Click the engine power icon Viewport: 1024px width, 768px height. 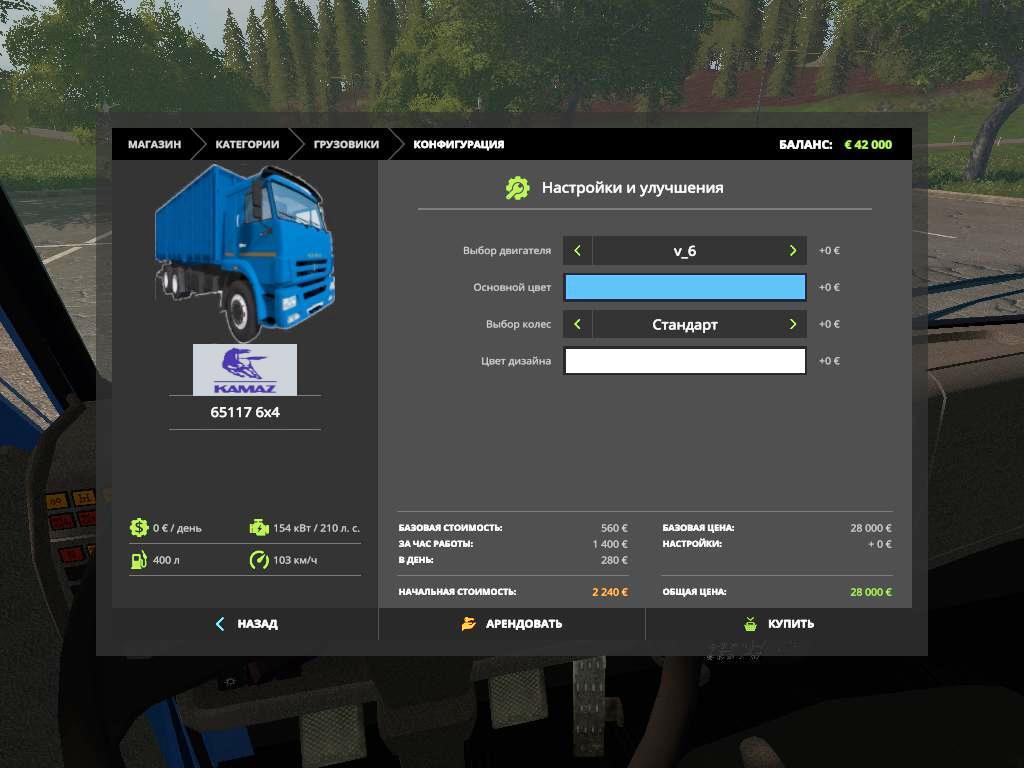click(259, 528)
